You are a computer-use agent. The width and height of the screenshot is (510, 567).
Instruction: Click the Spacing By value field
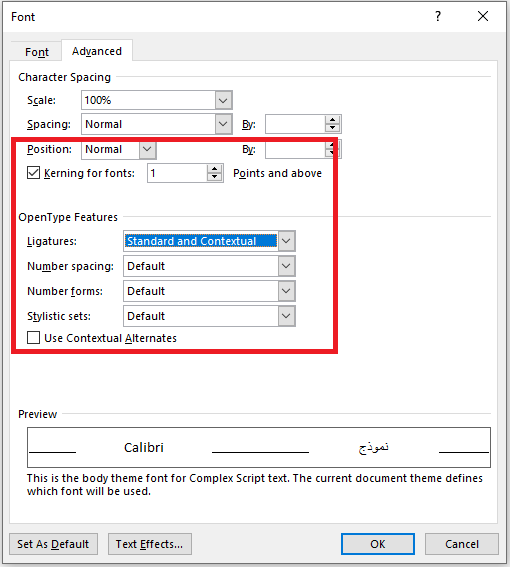coord(295,124)
